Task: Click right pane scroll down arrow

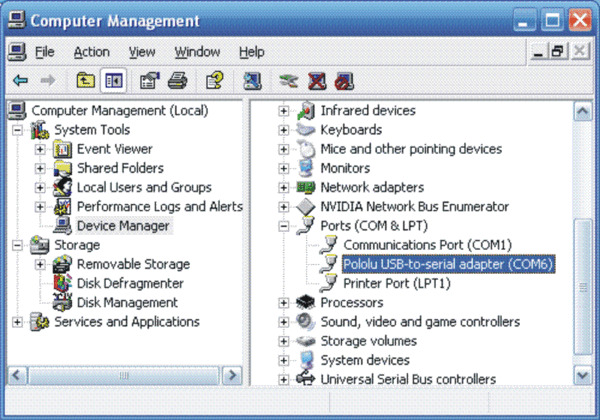Action: [583, 375]
